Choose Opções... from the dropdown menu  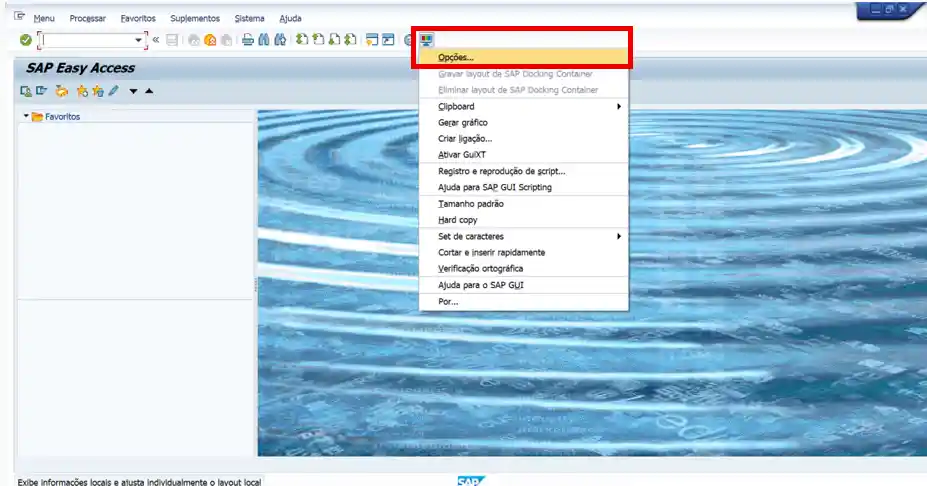[524, 57]
